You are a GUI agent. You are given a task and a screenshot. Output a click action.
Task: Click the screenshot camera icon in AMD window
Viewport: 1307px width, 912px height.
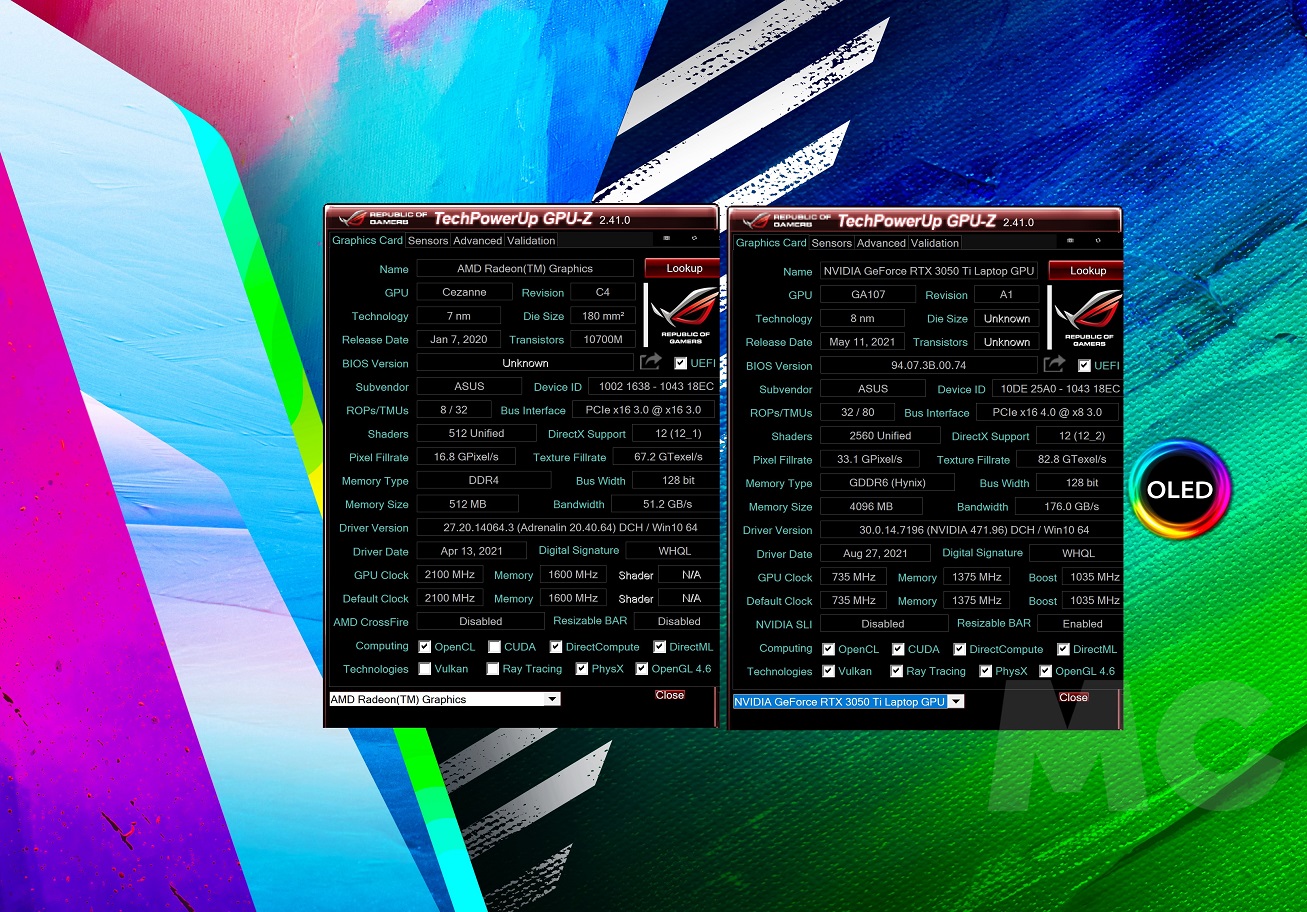pyautogui.click(x=667, y=240)
